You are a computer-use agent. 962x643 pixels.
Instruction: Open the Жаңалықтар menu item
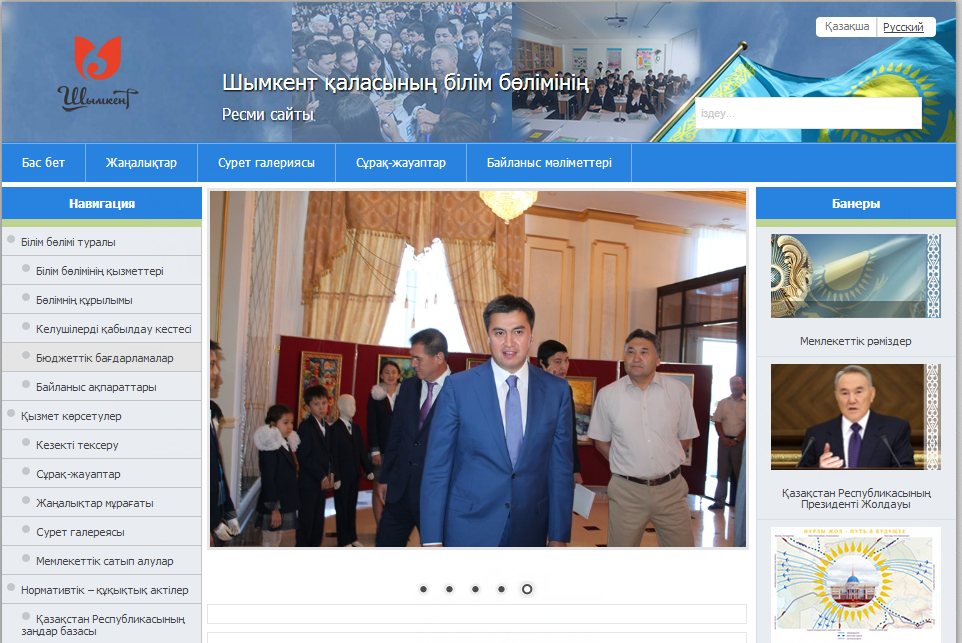tap(141, 163)
